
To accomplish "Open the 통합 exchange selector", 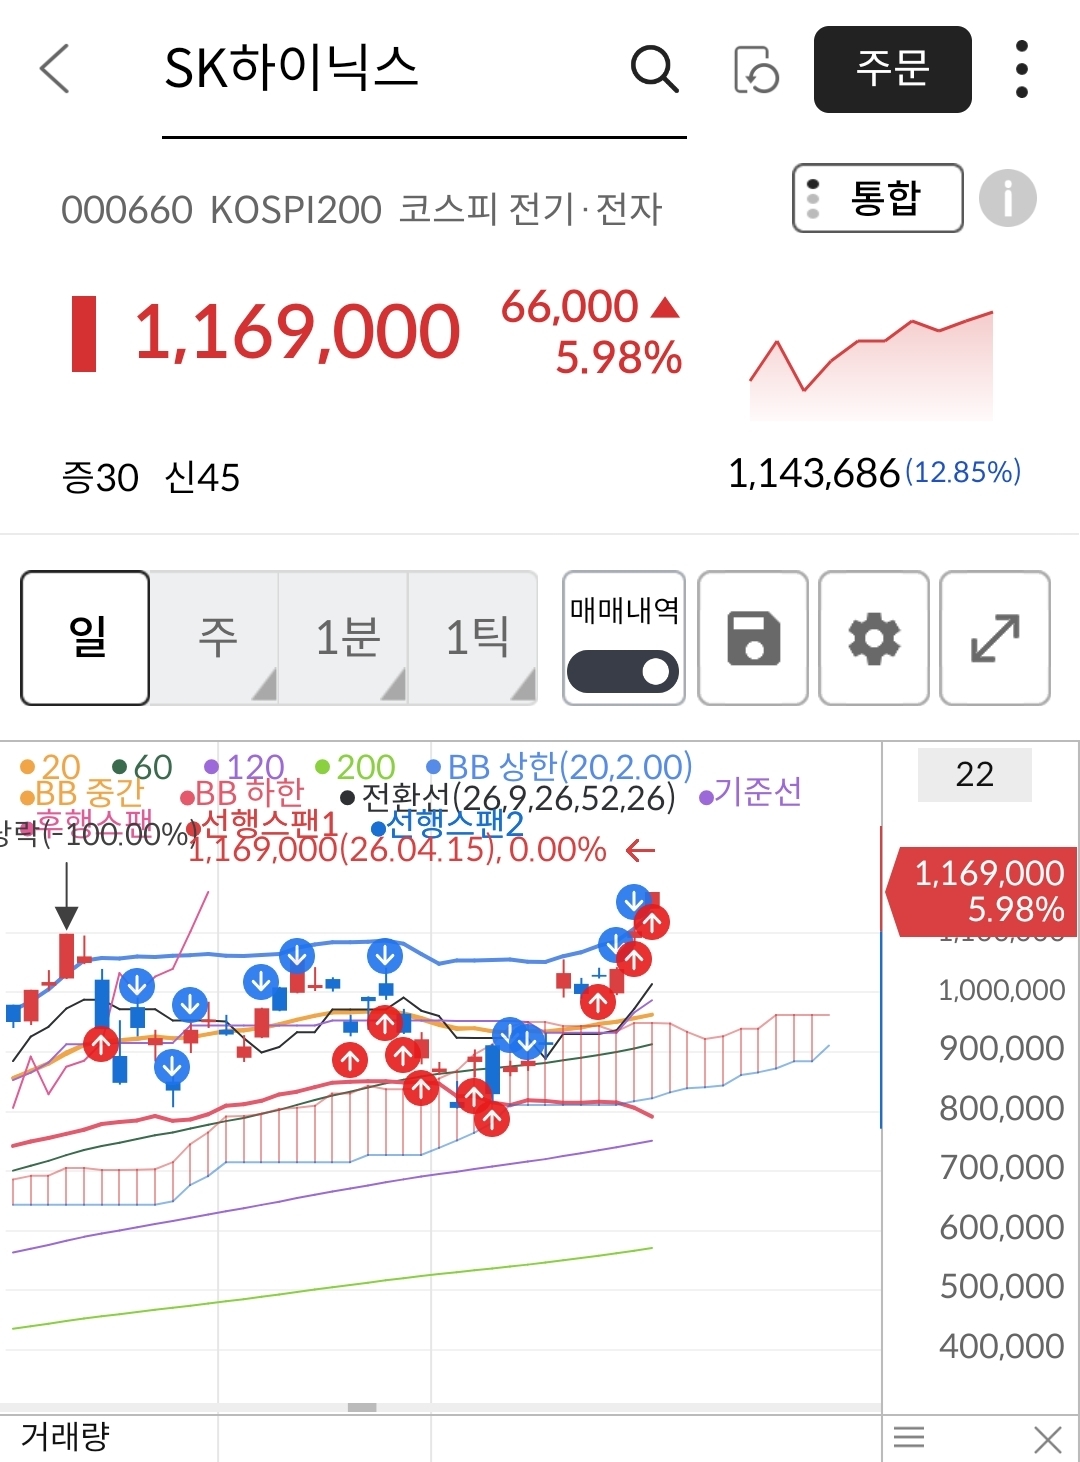I will [877, 198].
